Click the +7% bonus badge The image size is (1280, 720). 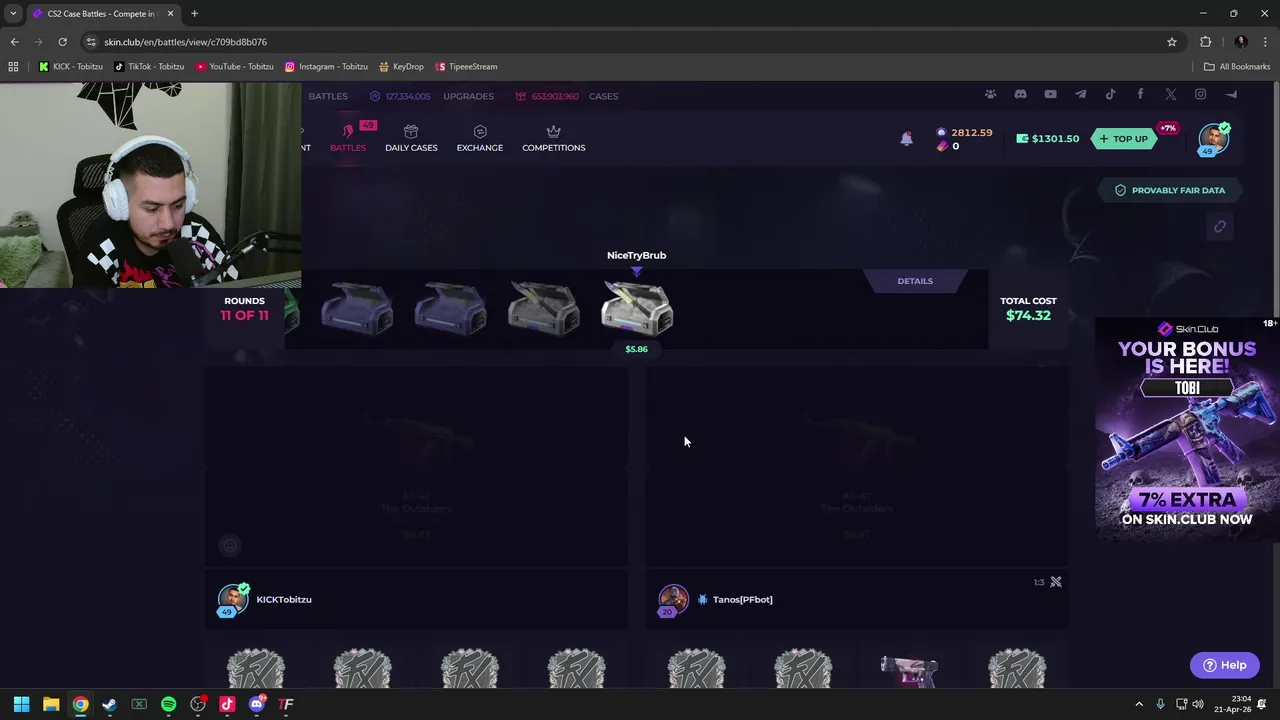(1167, 128)
